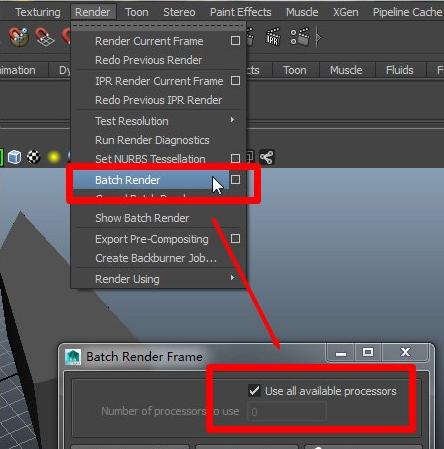This screenshot has height=449, width=444.
Task: Select Run Render Diagnostics
Action: point(152,140)
